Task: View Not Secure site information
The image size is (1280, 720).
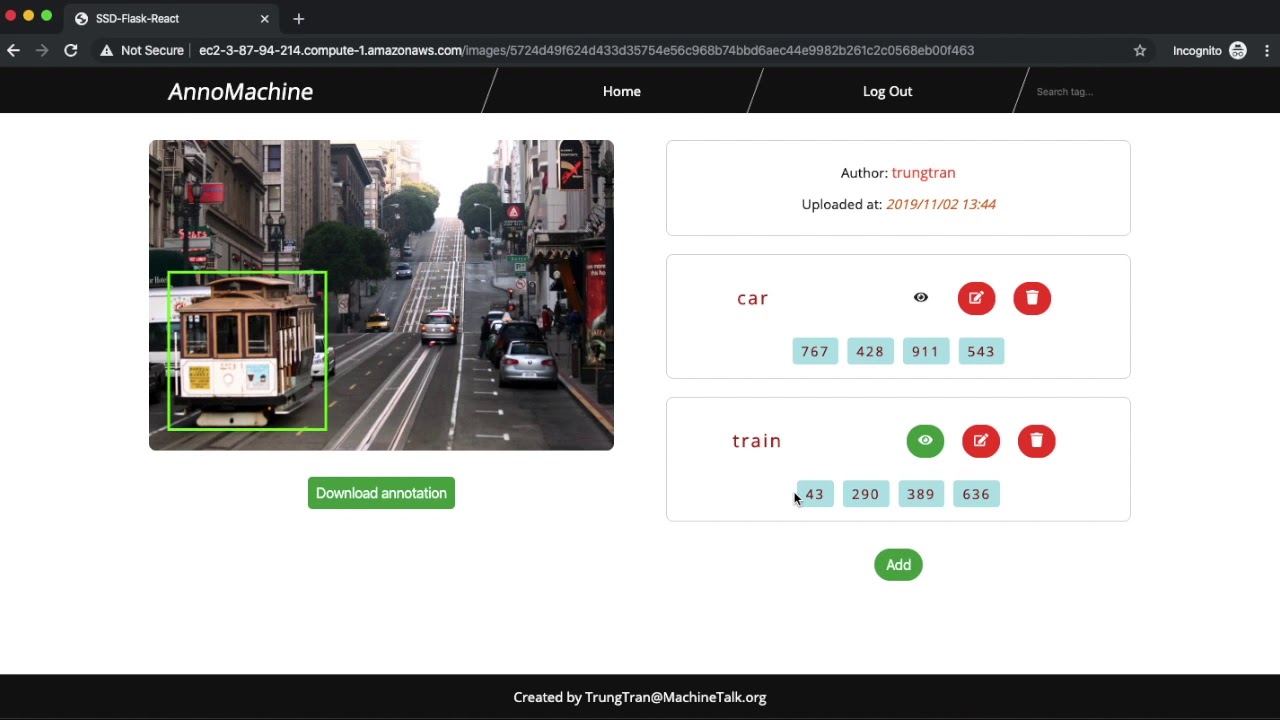Action: (142, 50)
